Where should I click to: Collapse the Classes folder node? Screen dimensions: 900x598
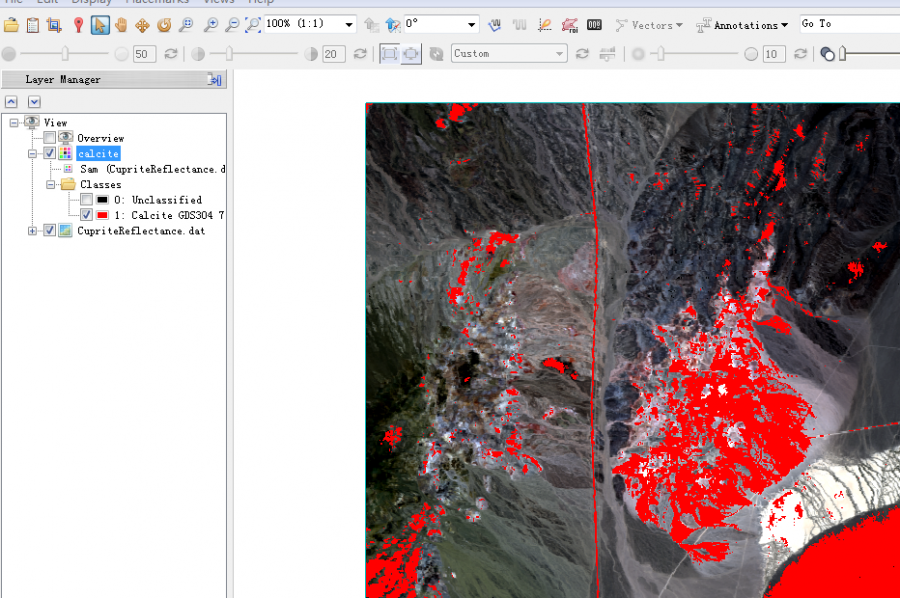pyautogui.click(x=50, y=185)
